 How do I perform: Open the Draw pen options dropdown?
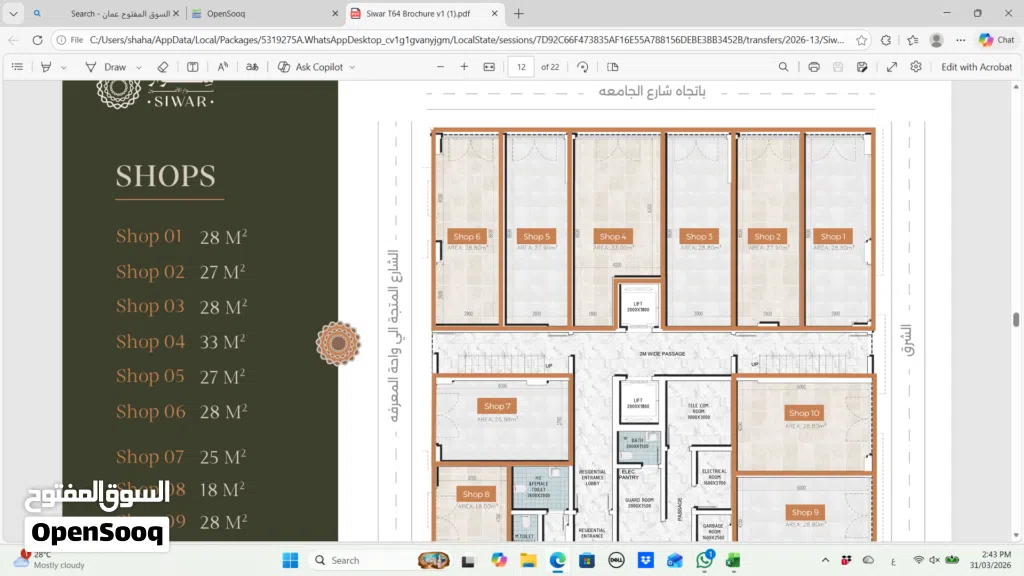pos(138,67)
